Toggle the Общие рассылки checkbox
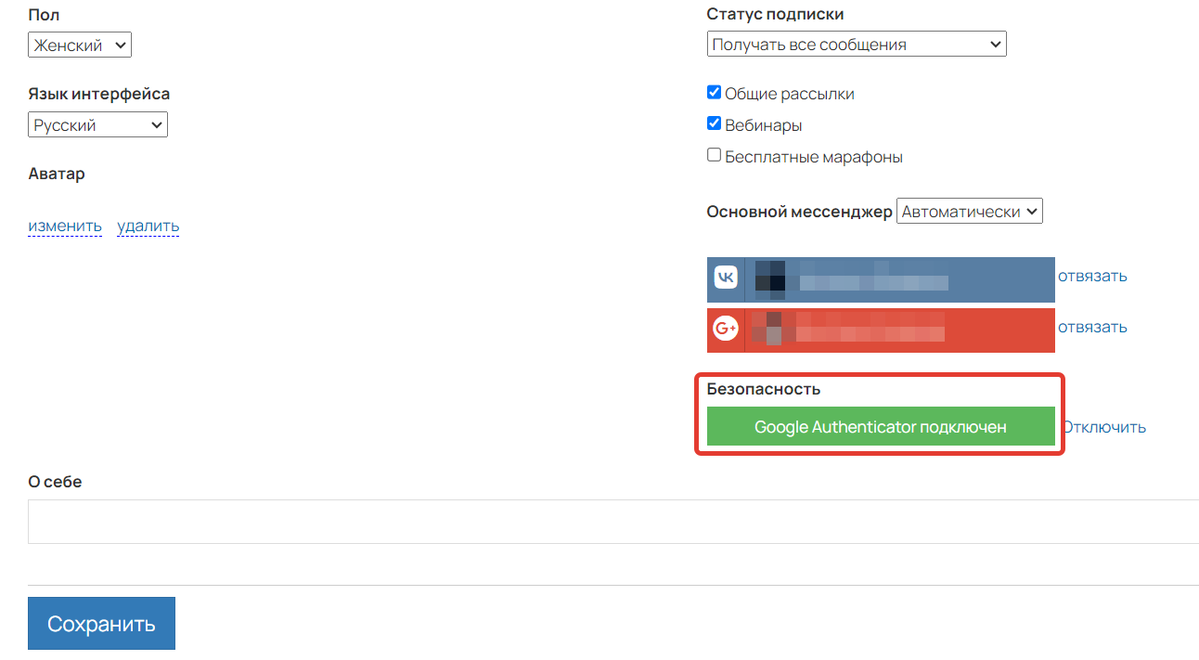 pos(714,93)
